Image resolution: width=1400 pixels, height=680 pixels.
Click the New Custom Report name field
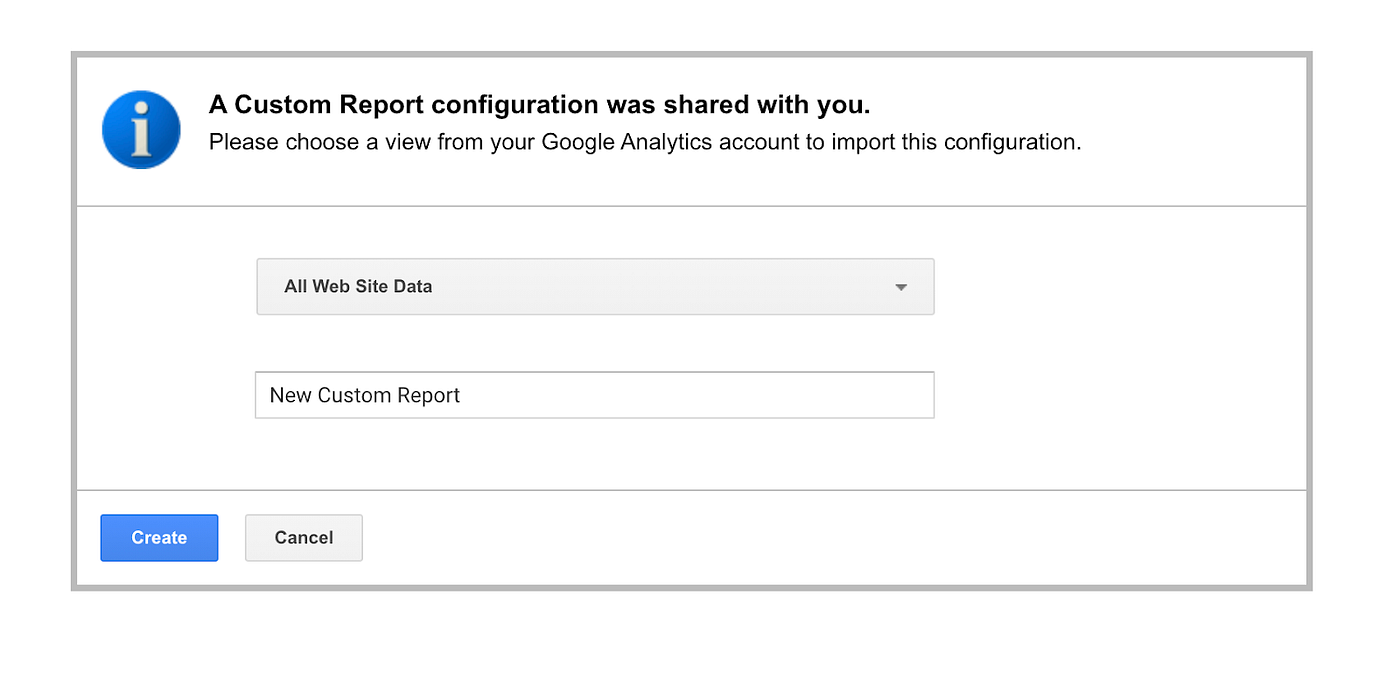tap(595, 395)
